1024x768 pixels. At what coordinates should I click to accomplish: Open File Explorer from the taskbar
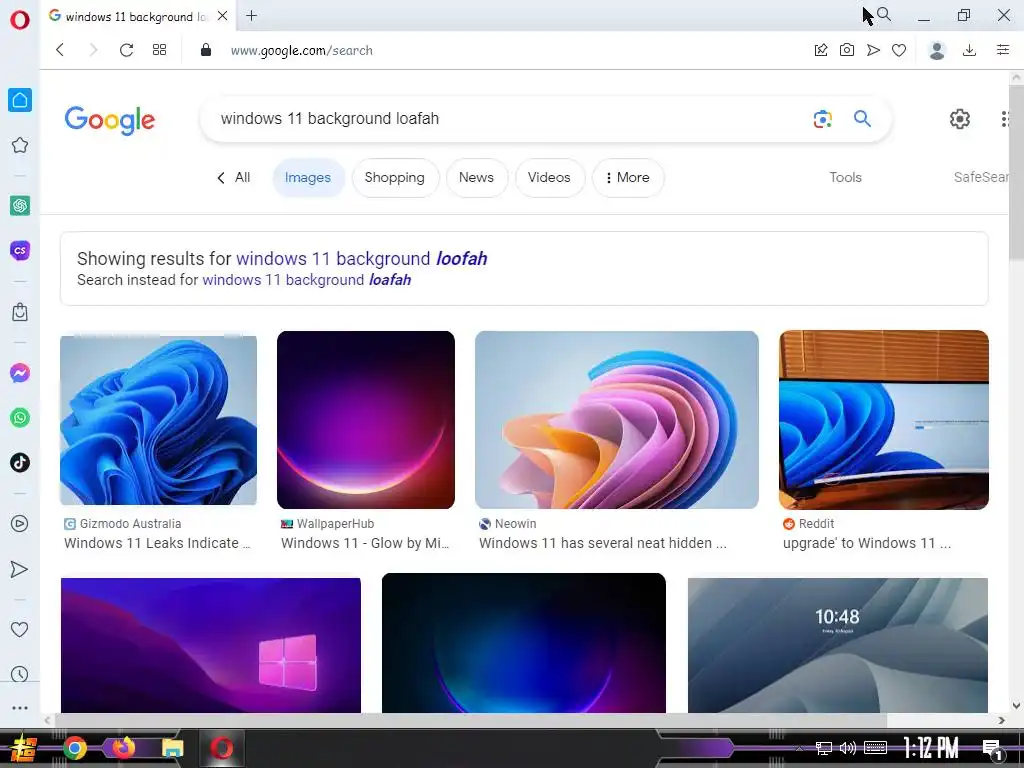pyautogui.click(x=172, y=748)
